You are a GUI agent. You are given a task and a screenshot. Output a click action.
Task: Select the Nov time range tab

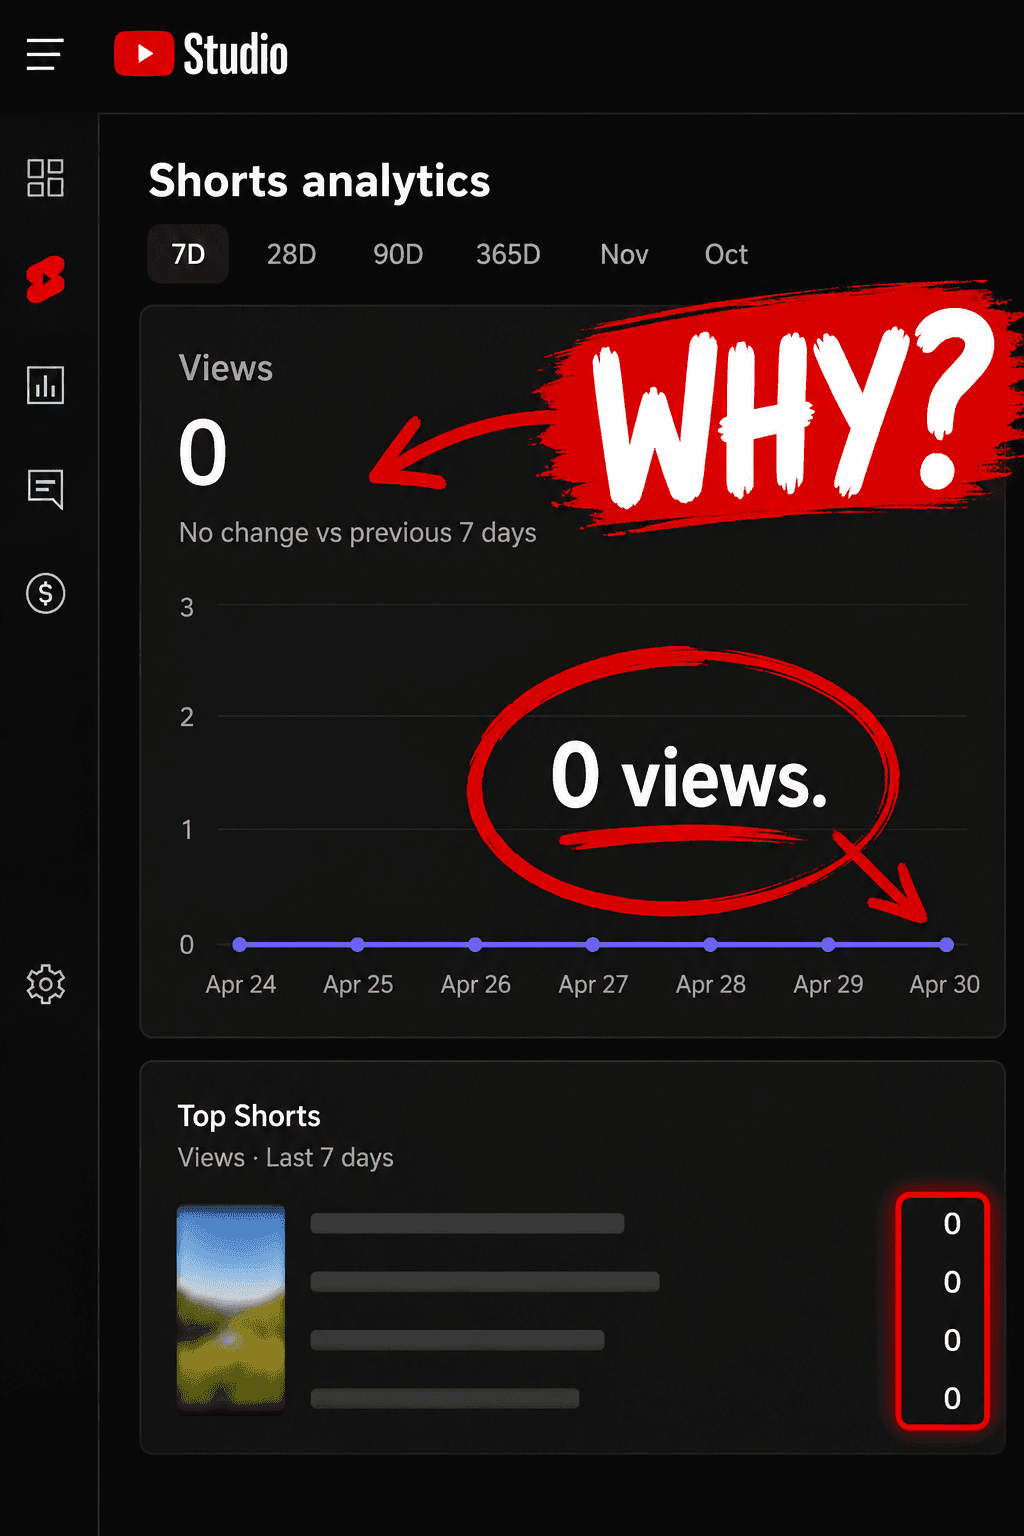tap(624, 254)
